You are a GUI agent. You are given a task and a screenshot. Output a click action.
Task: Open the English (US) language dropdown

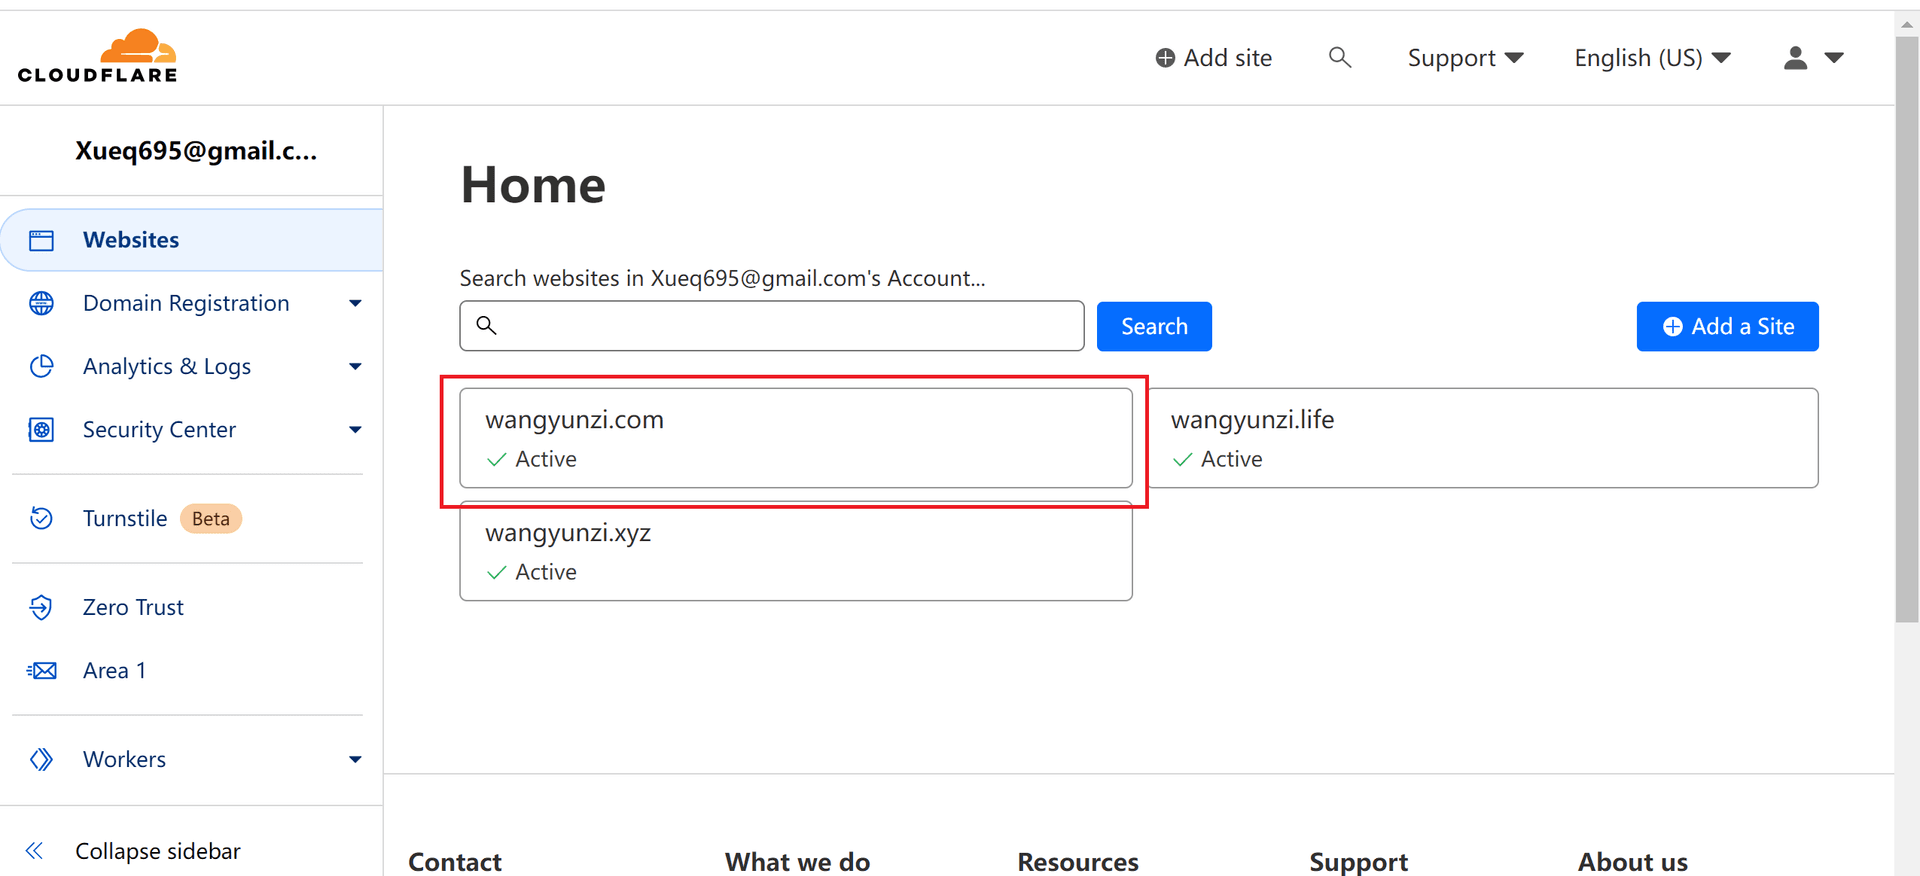(1652, 58)
